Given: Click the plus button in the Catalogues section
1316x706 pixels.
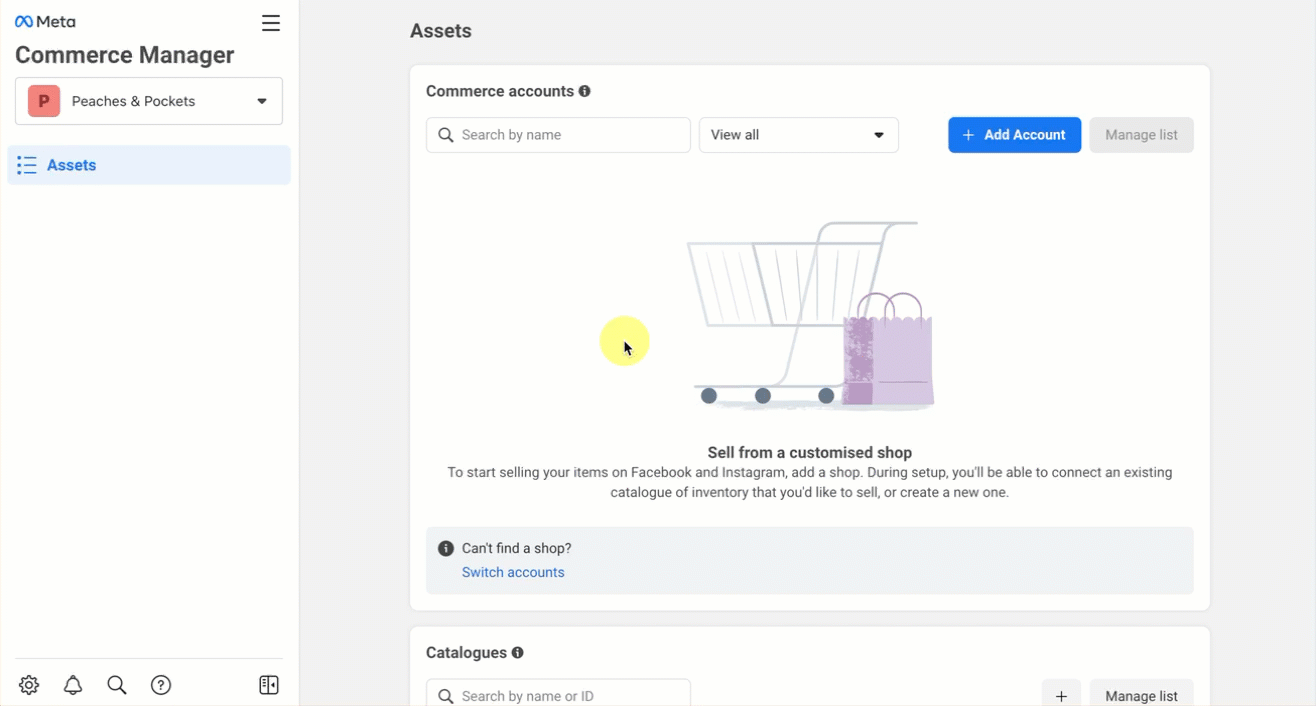Looking at the screenshot, I should point(1061,695).
